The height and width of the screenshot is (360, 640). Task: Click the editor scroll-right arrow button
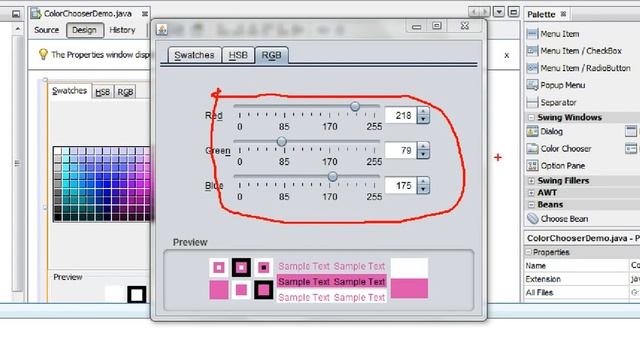[x=485, y=12]
